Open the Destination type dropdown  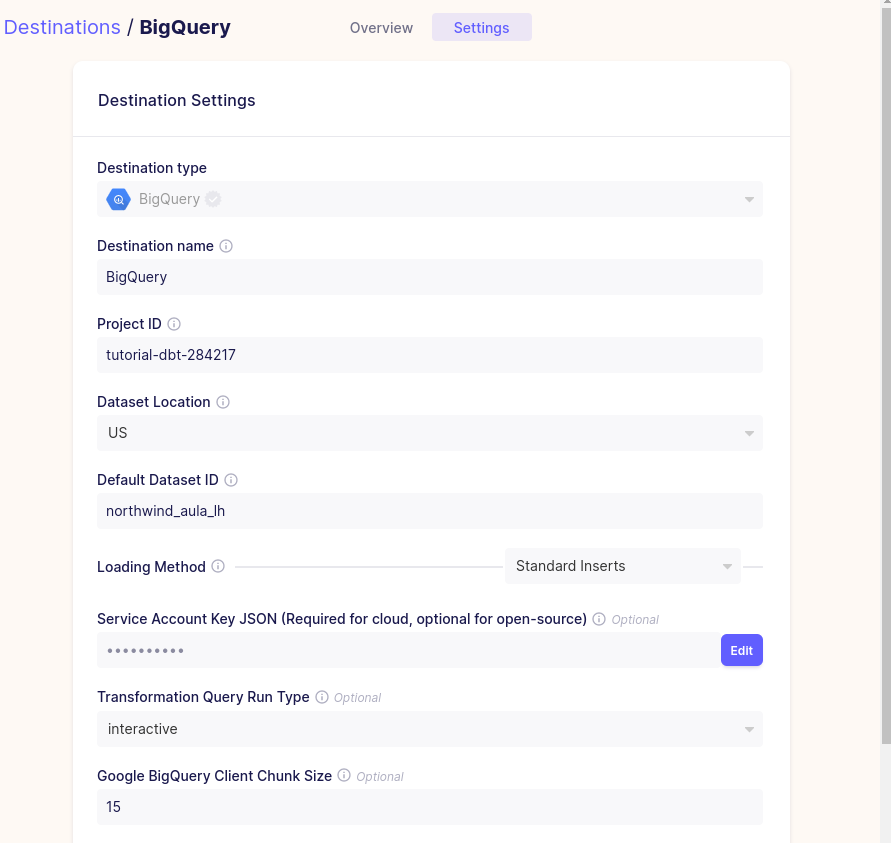(430, 199)
